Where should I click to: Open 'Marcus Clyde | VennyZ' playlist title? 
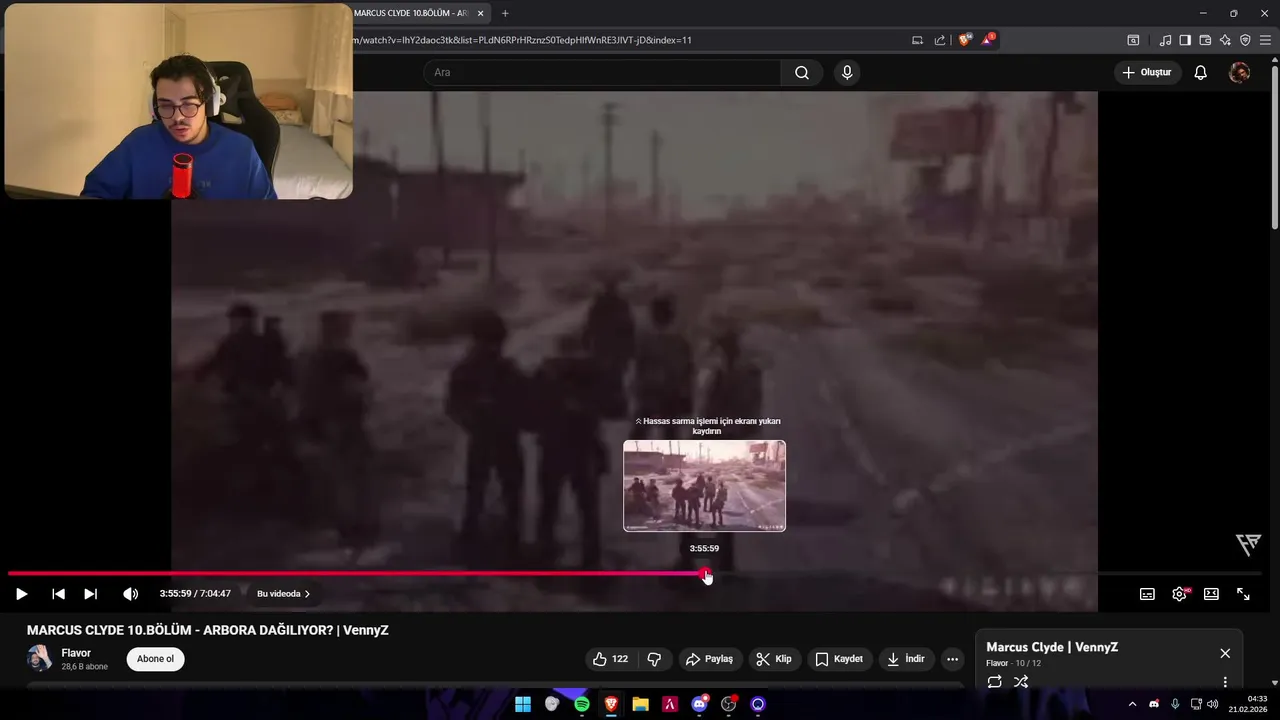click(x=1052, y=647)
